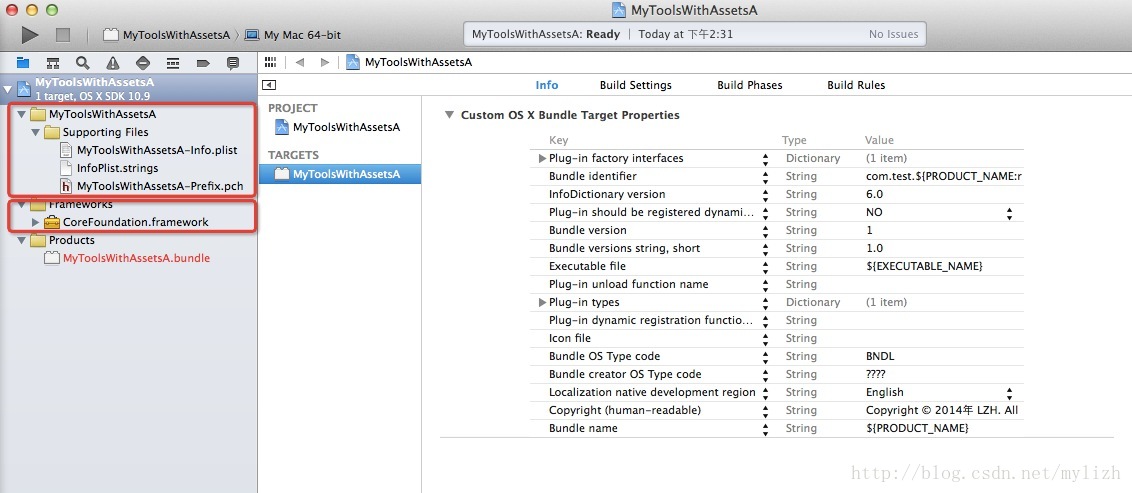Image resolution: width=1132 pixels, height=493 pixels.
Task: Open the English region value popup
Action: click(x=1009, y=393)
